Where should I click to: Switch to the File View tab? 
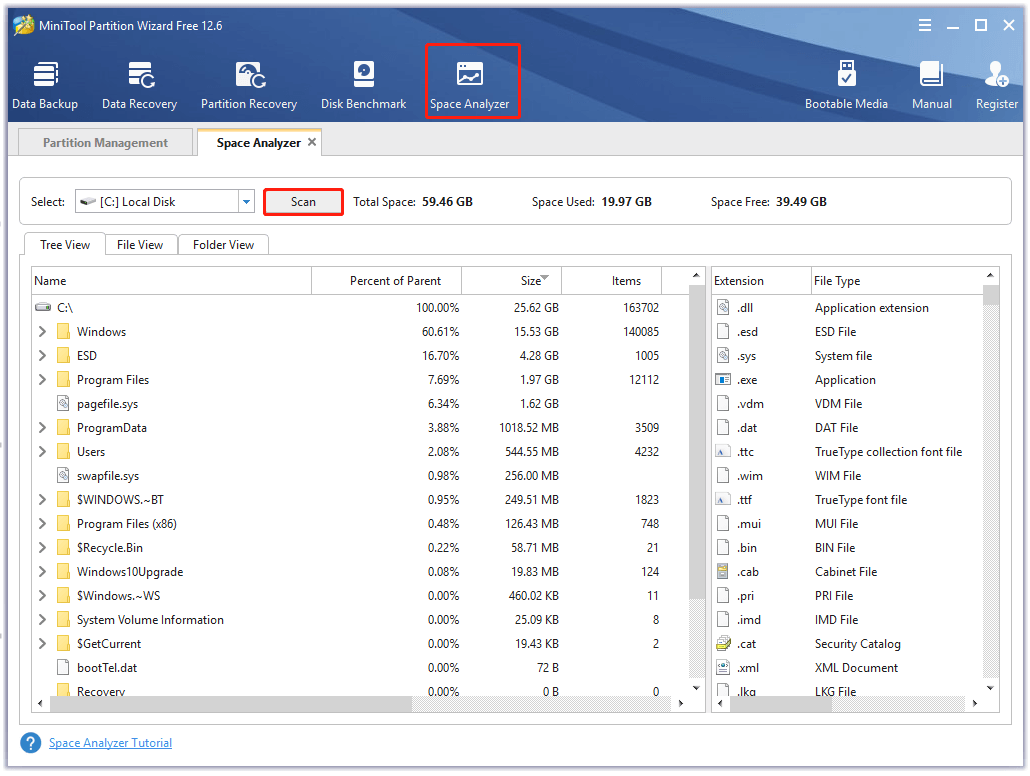140,245
